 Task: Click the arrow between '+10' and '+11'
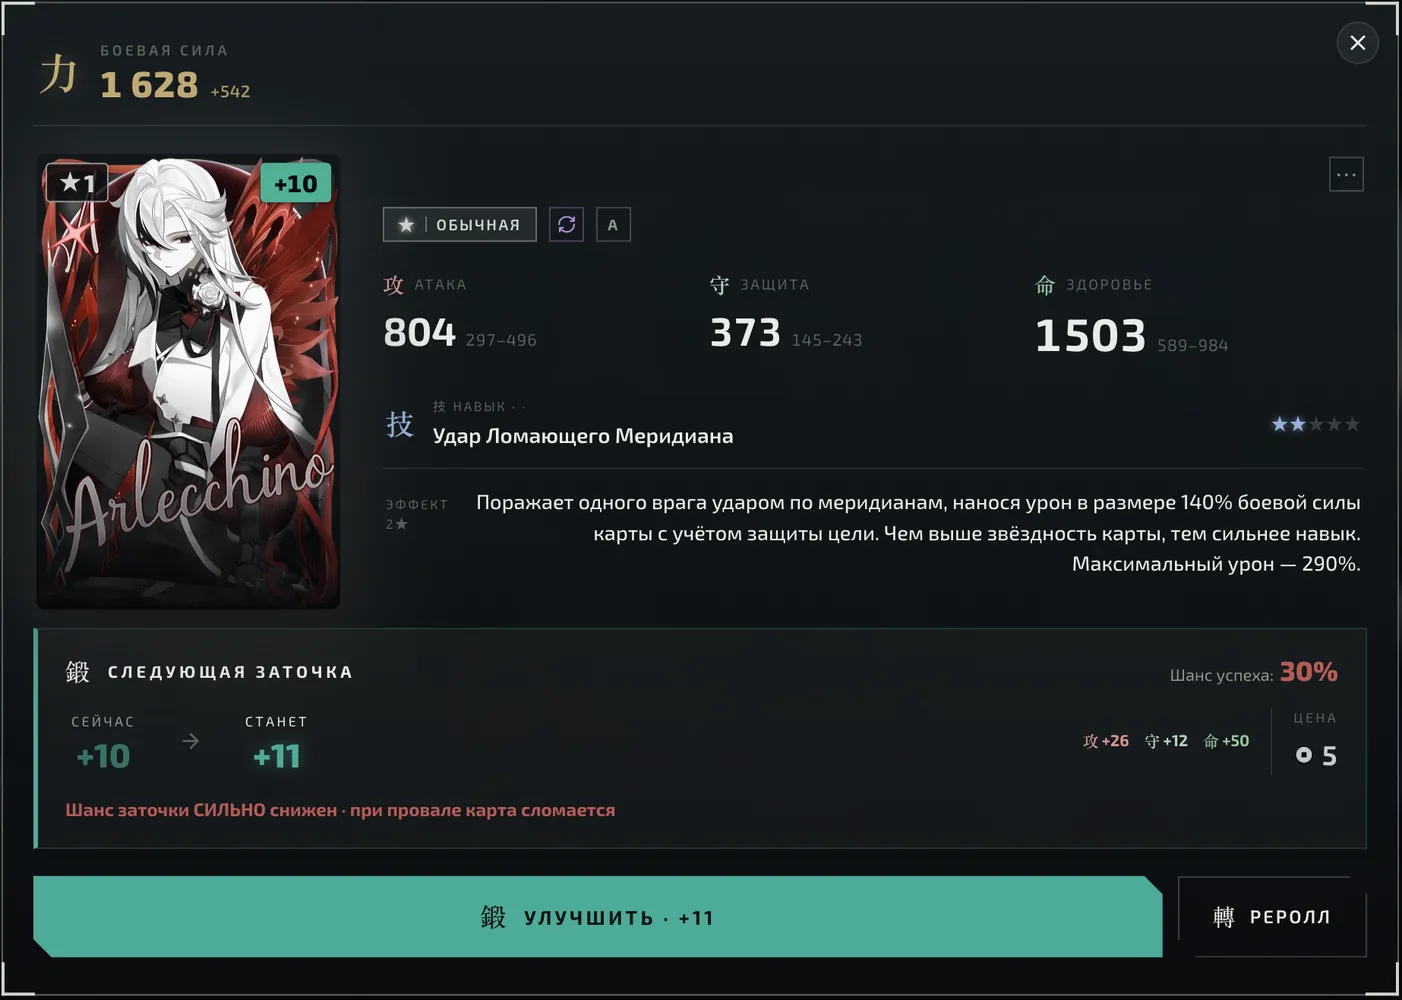click(190, 741)
